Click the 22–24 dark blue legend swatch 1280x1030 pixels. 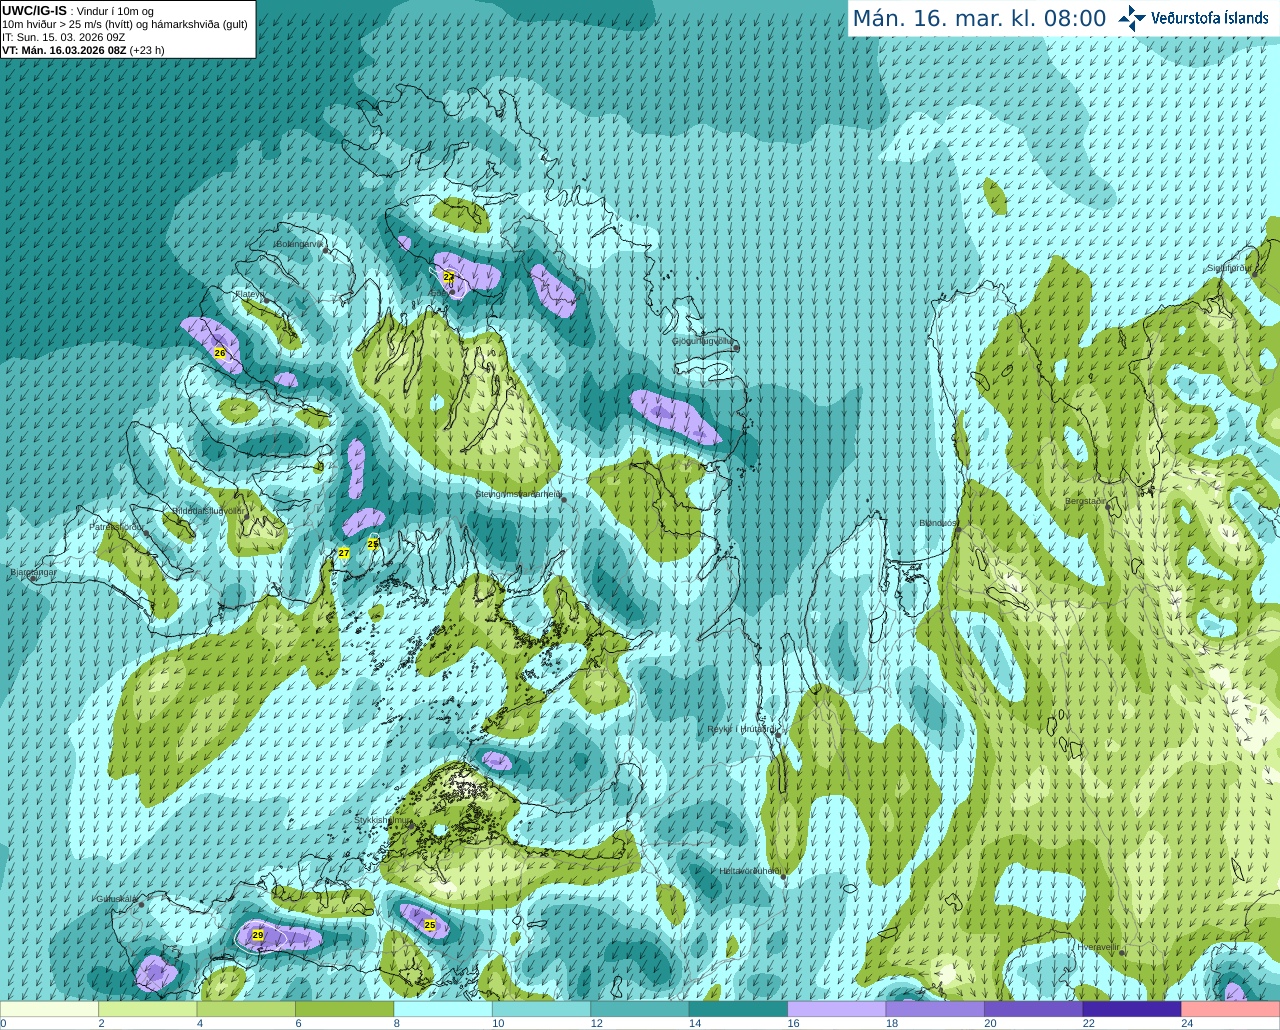[x=1132, y=1009]
